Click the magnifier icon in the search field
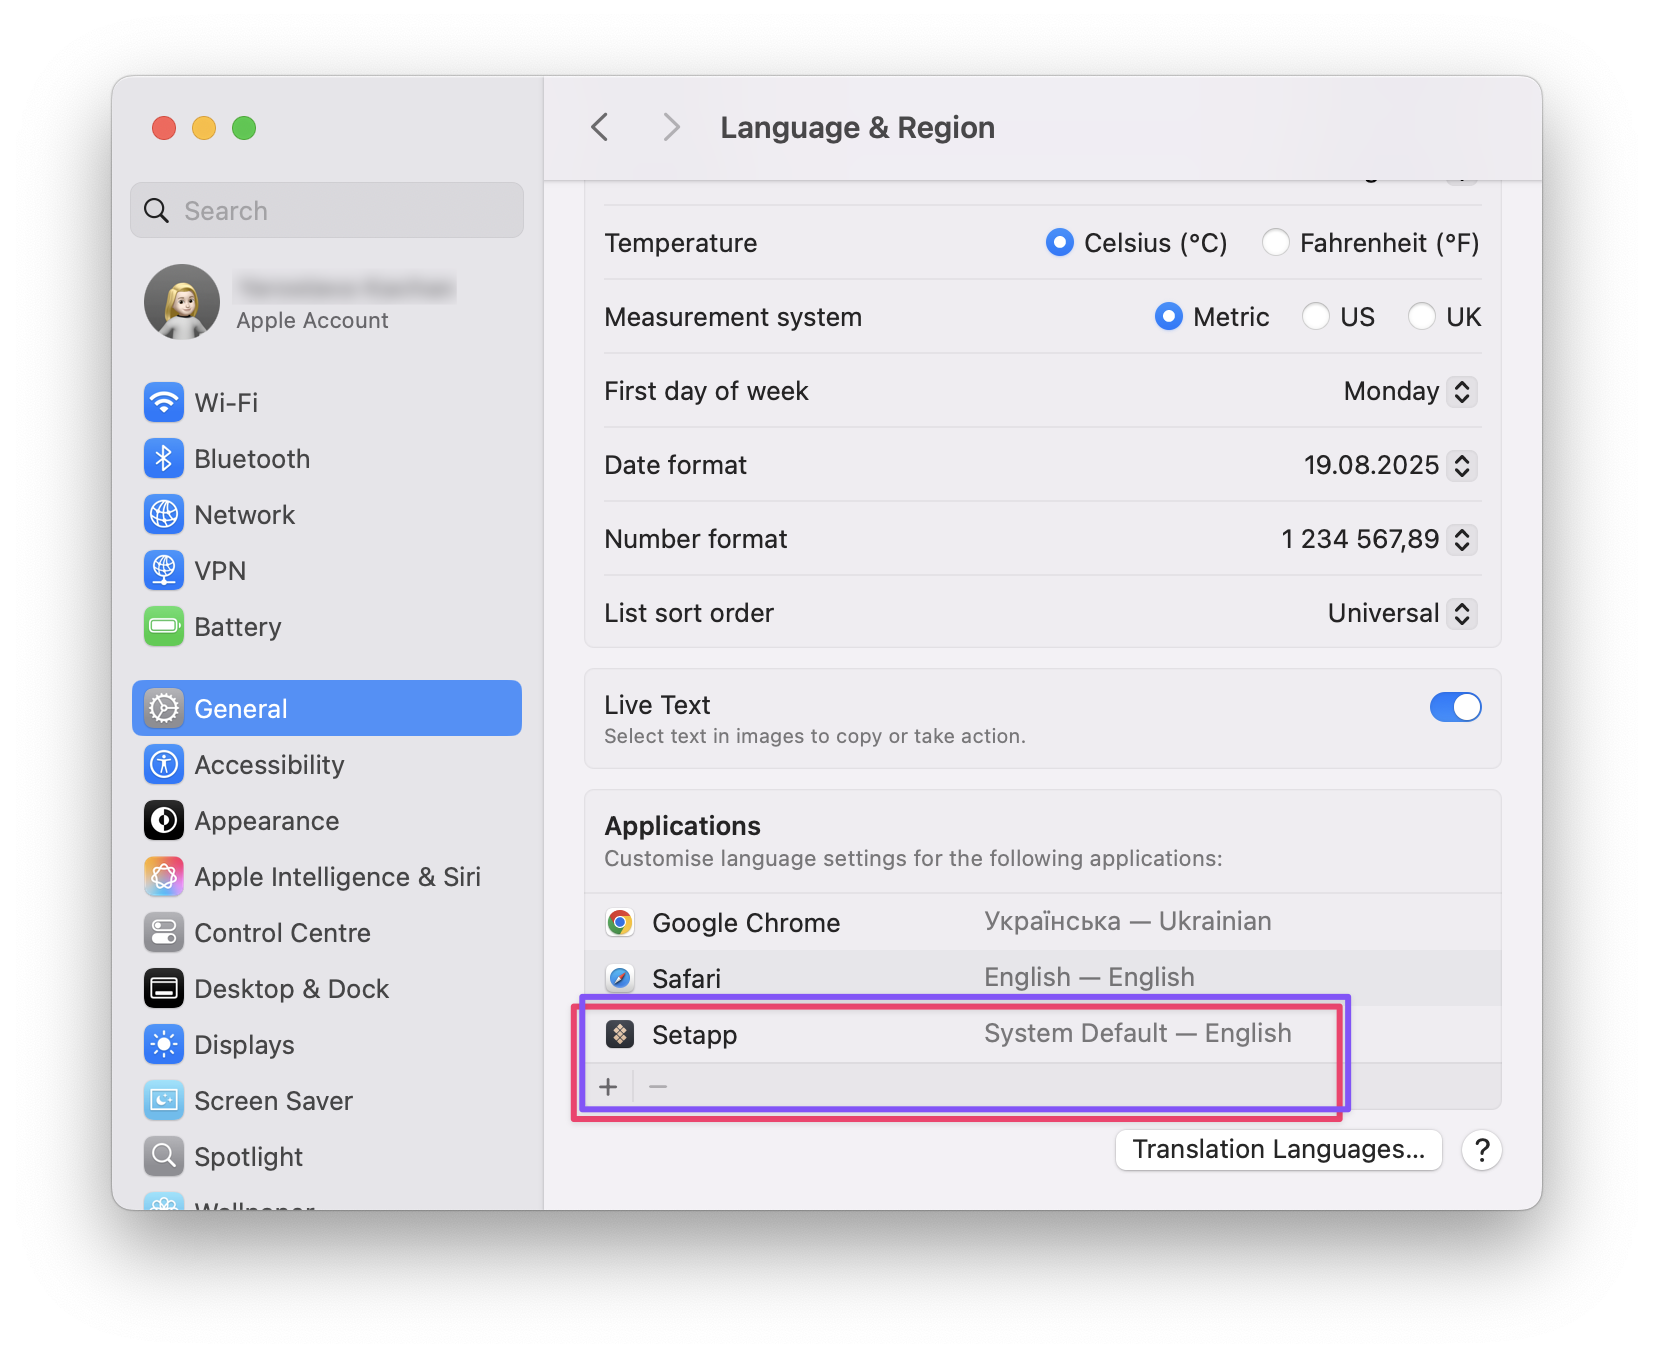The width and height of the screenshot is (1654, 1358). point(157,210)
